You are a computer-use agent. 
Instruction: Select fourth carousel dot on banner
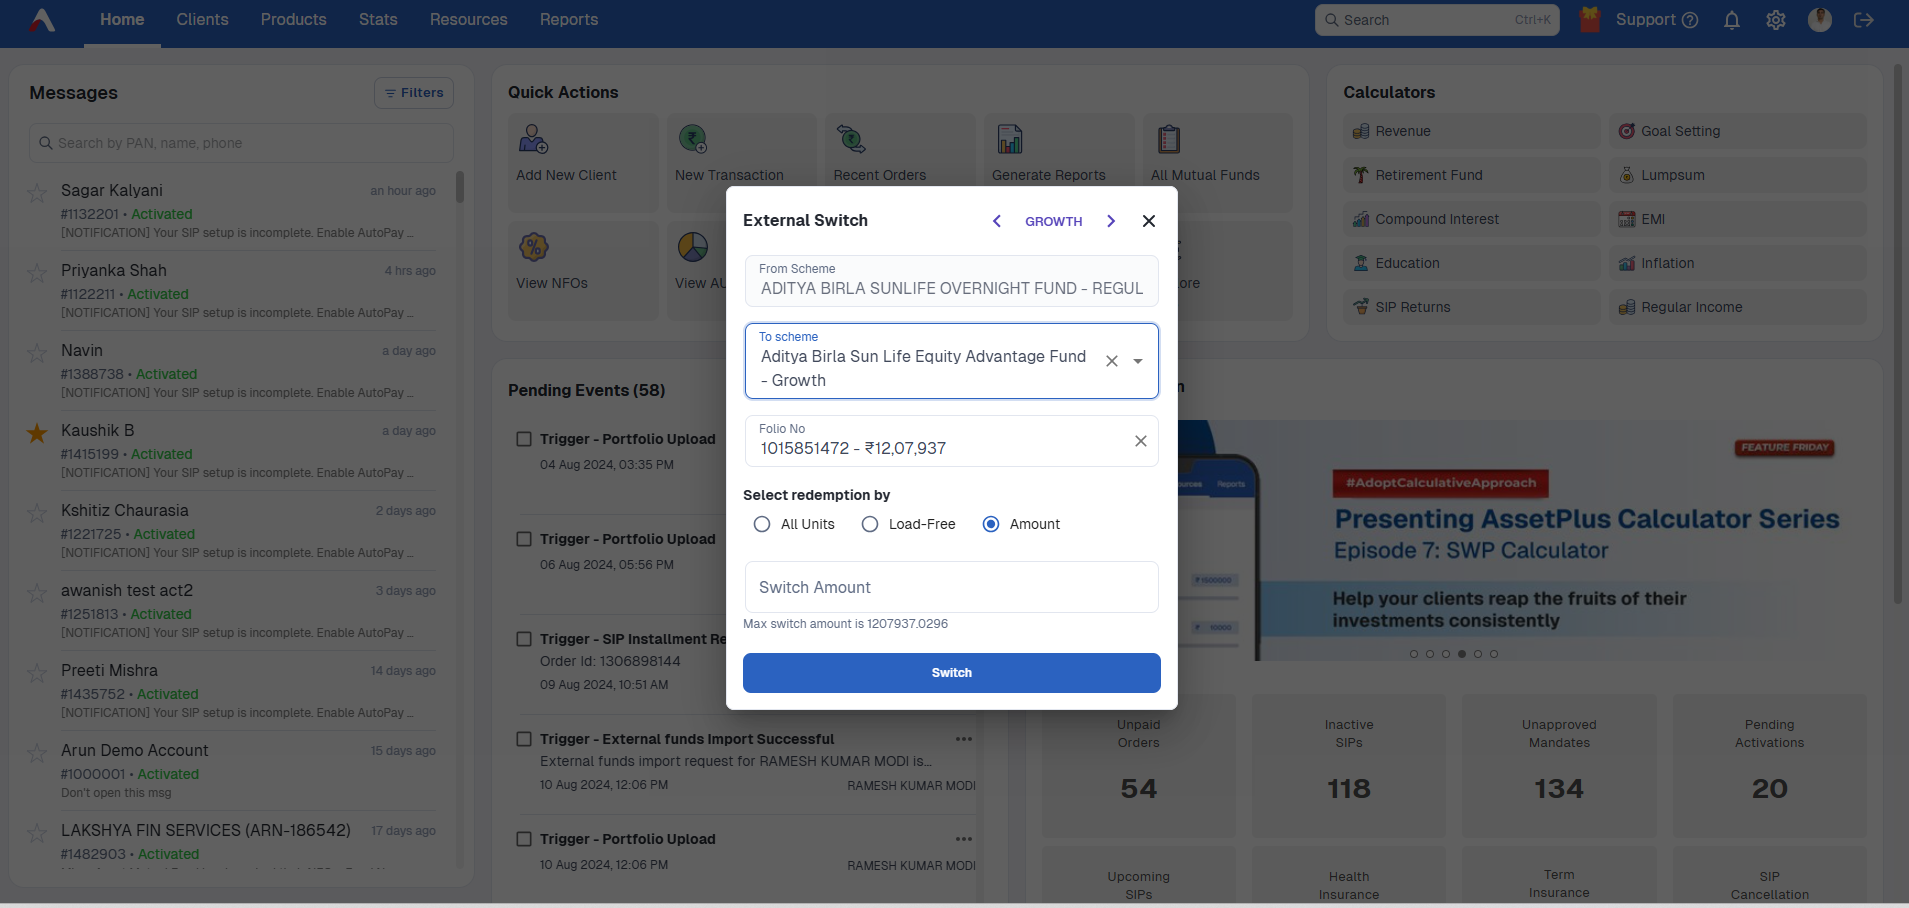click(x=1462, y=654)
